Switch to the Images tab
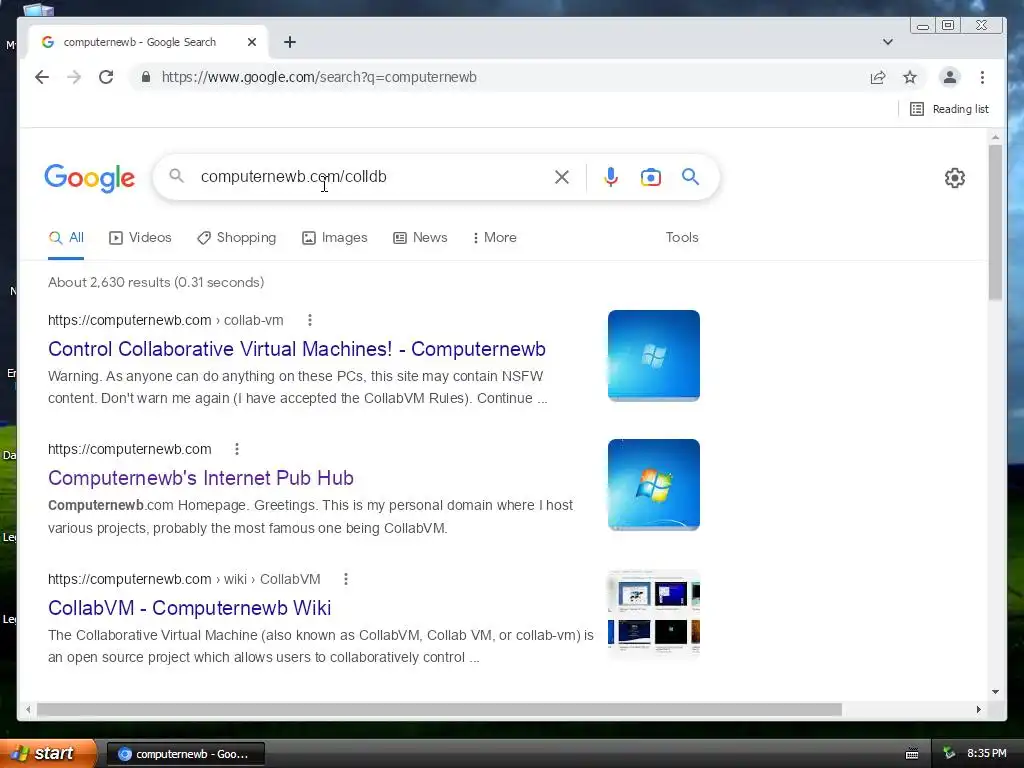 [334, 238]
